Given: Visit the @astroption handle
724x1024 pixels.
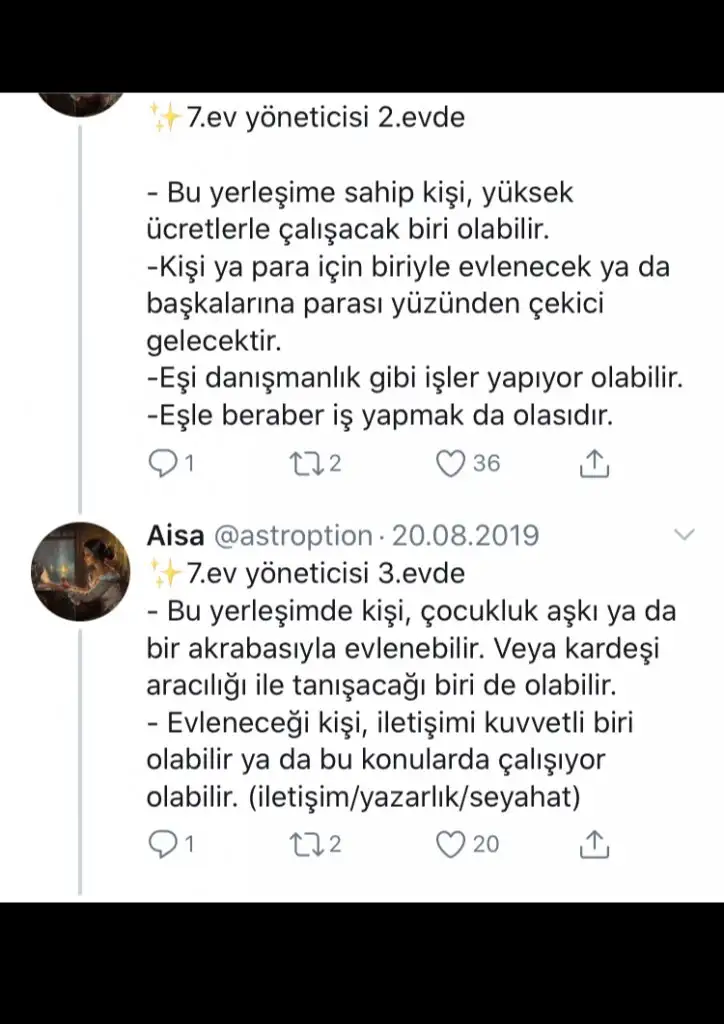Looking at the screenshot, I should tap(293, 536).
